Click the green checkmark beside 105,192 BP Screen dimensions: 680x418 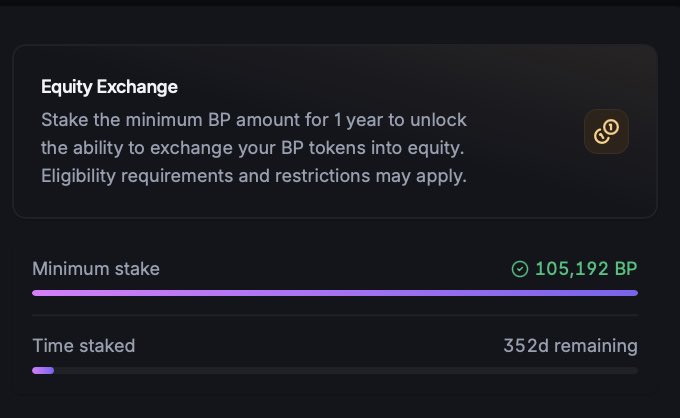pos(519,269)
